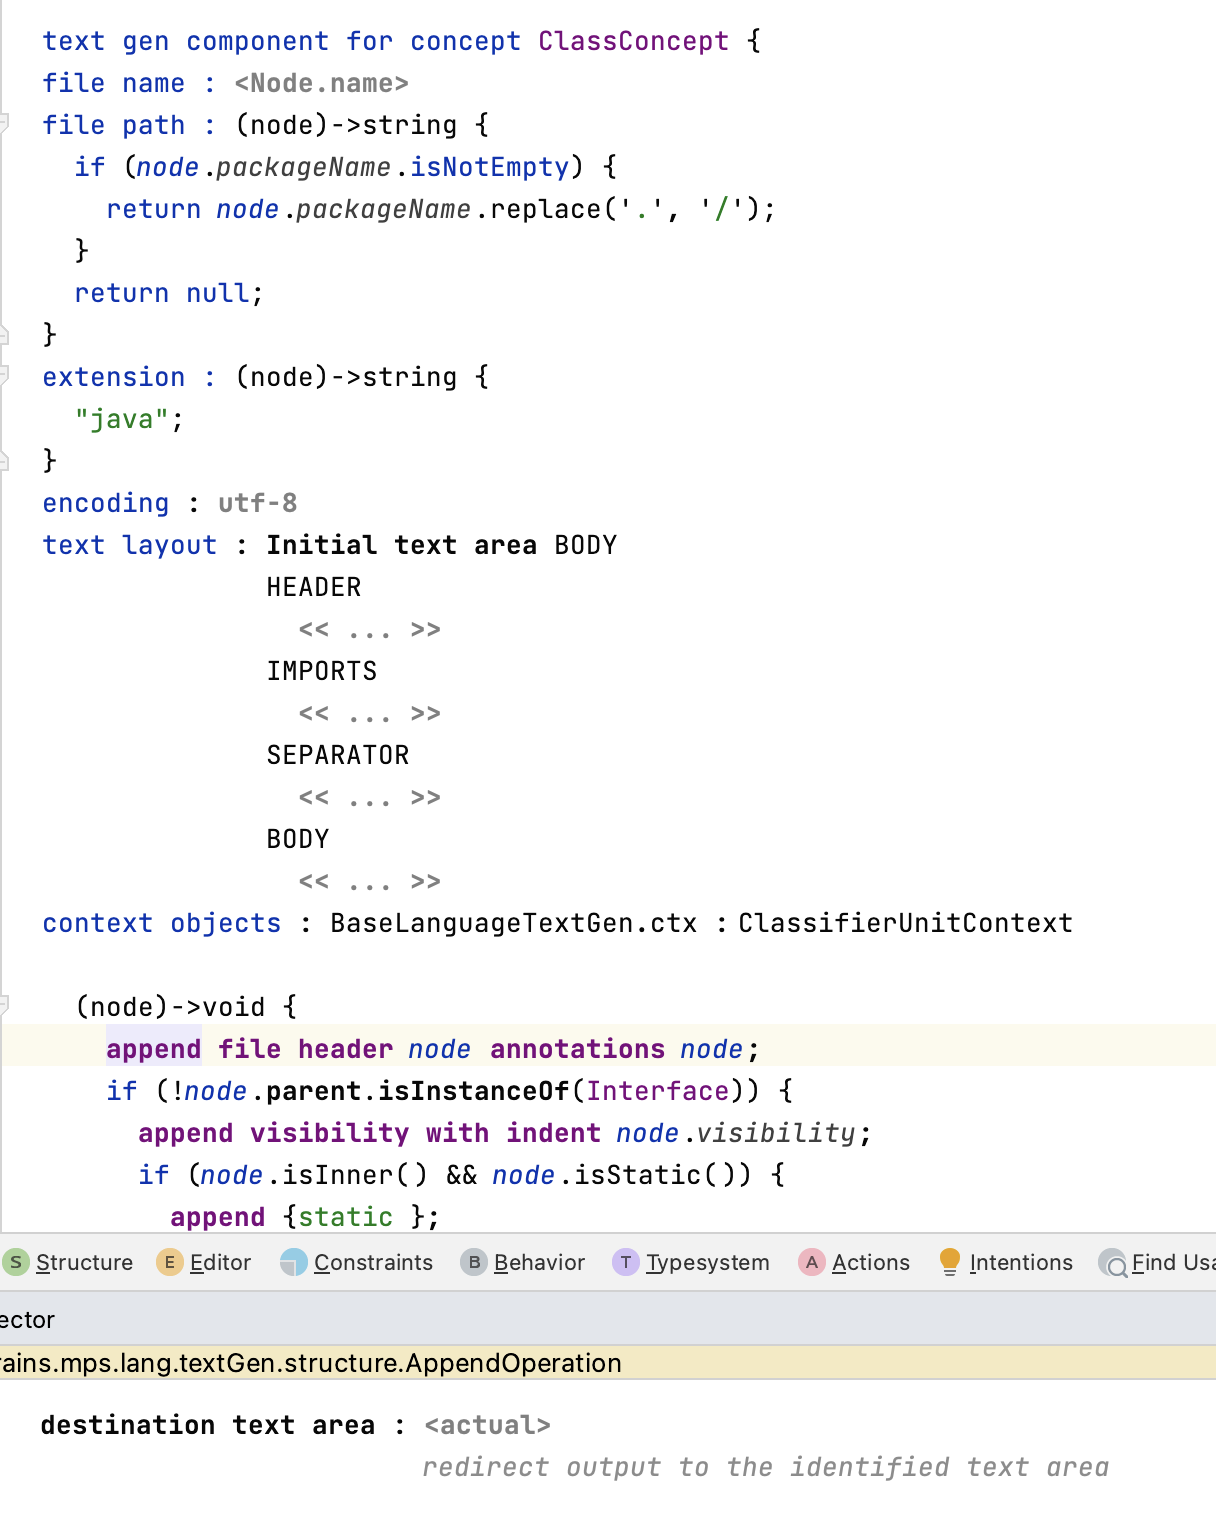Switch to the Behavior tab
This screenshot has height=1524, width=1216.
(524, 1262)
